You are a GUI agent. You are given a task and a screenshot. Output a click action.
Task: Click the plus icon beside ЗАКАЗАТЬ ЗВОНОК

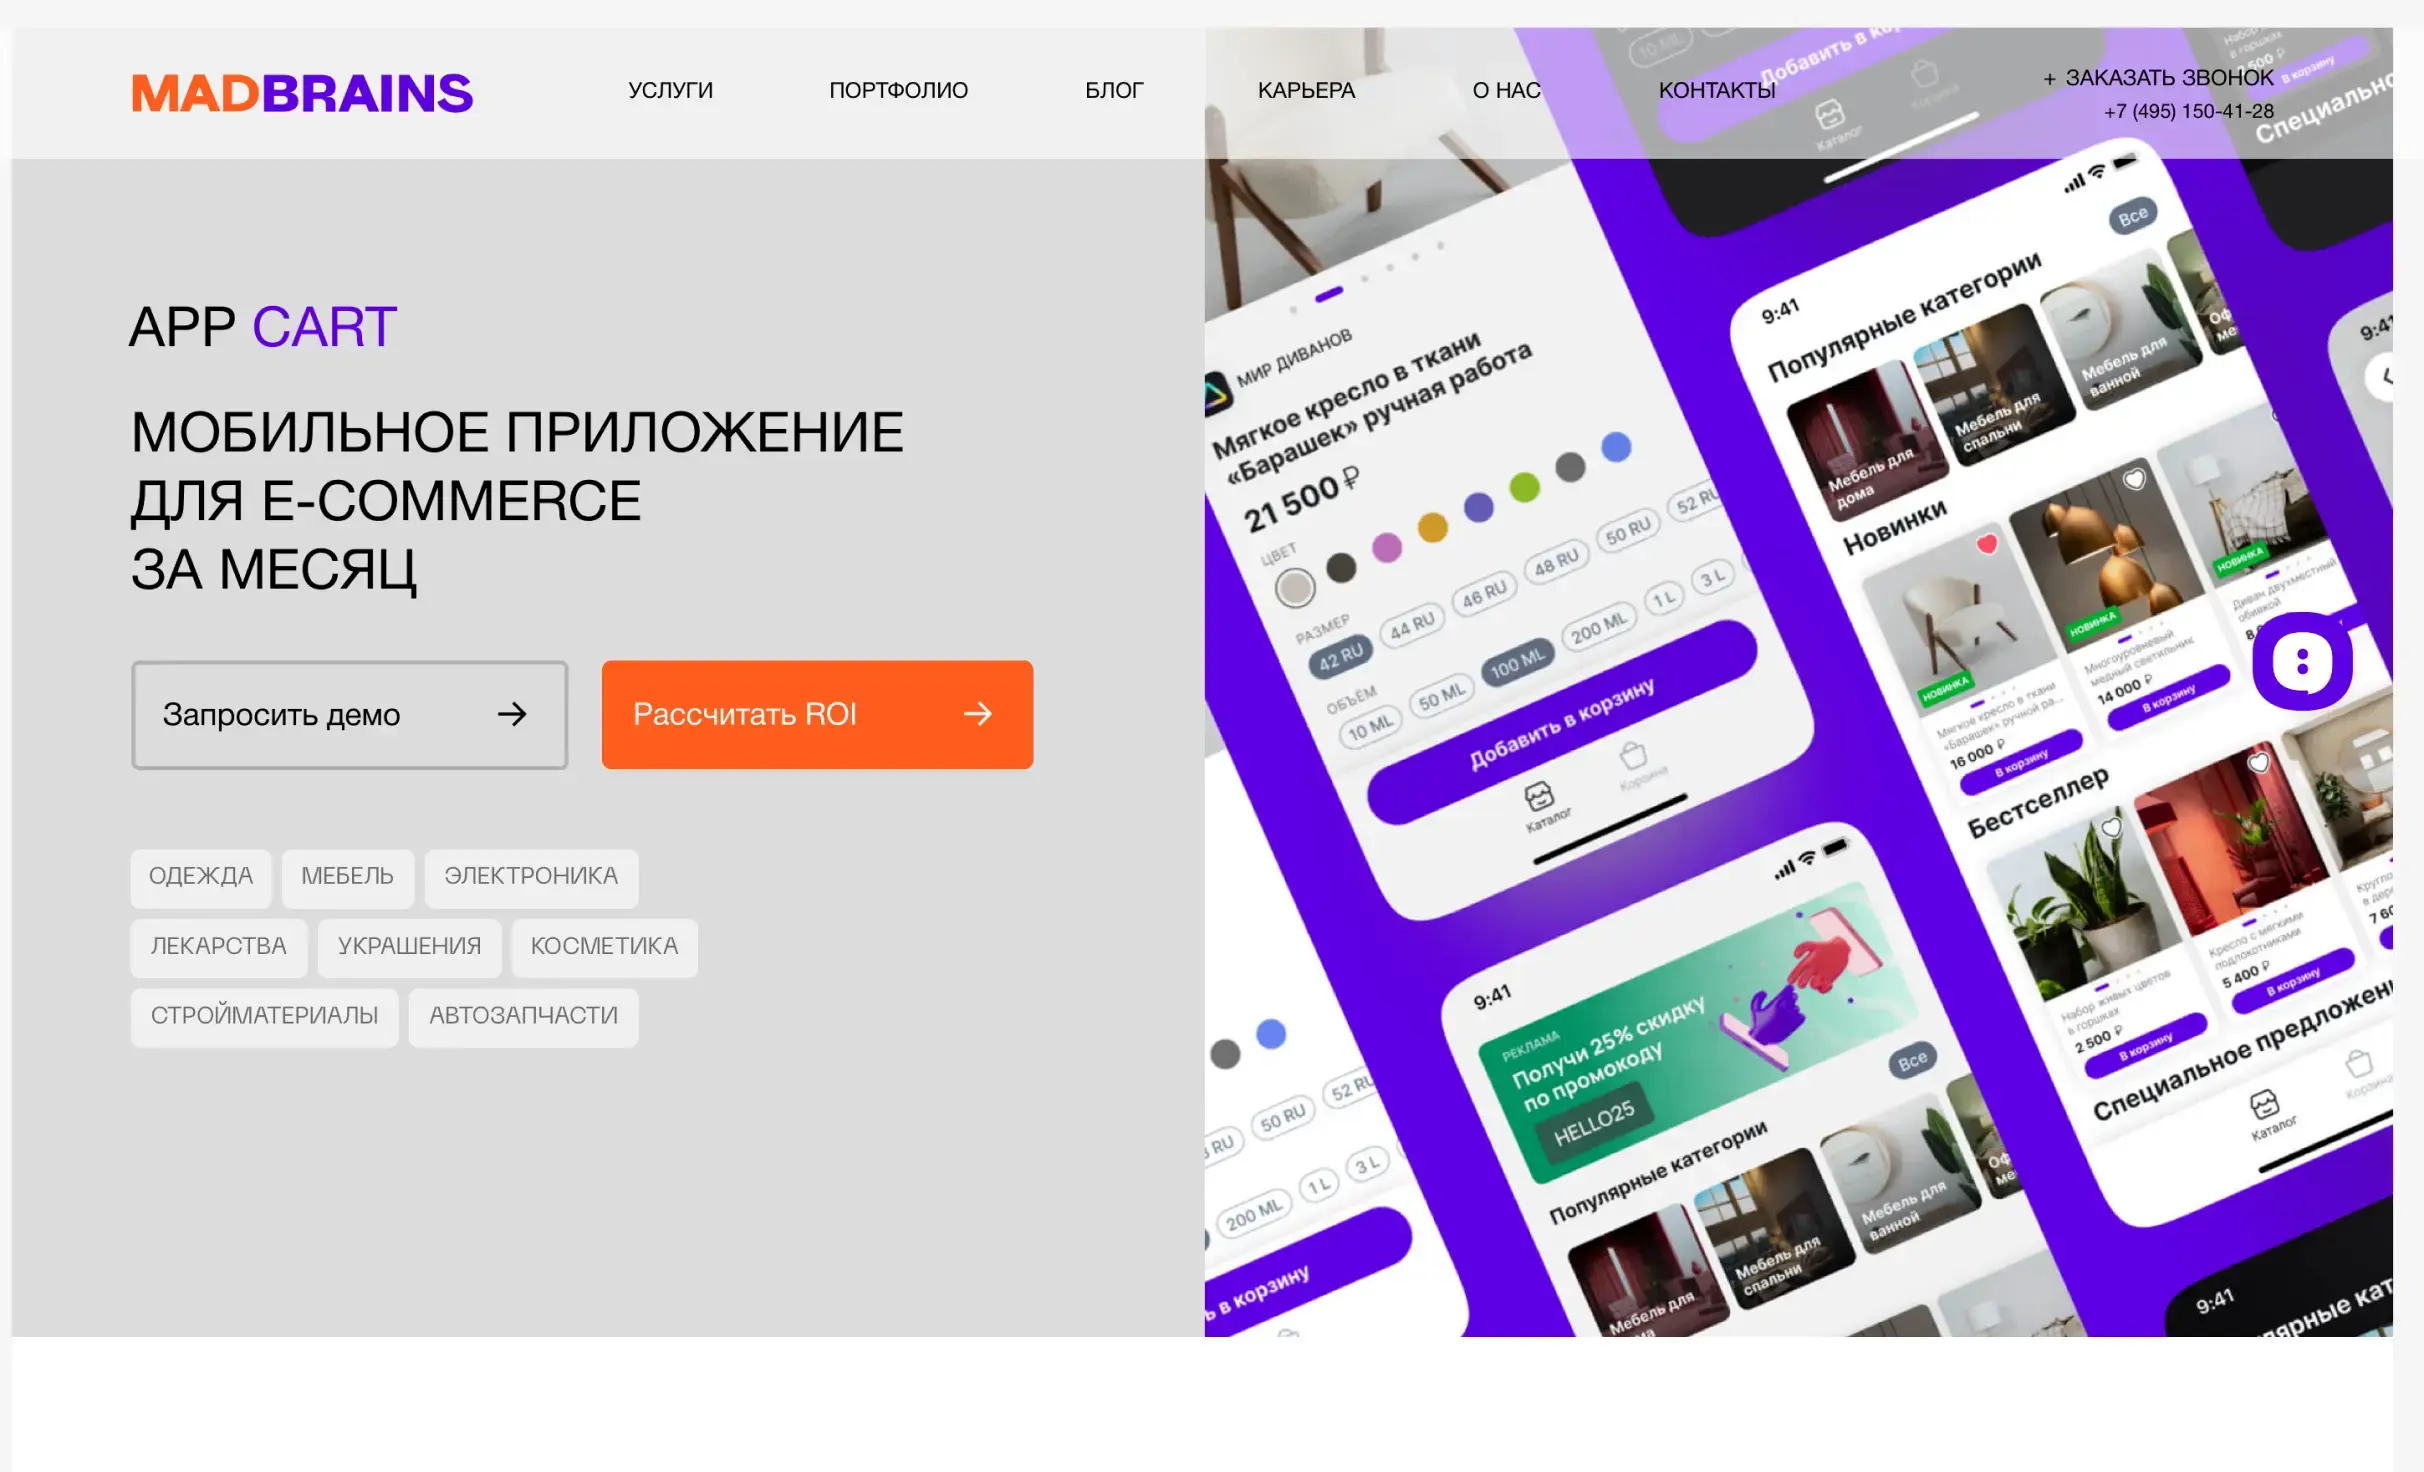click(x=2050, y=79)
